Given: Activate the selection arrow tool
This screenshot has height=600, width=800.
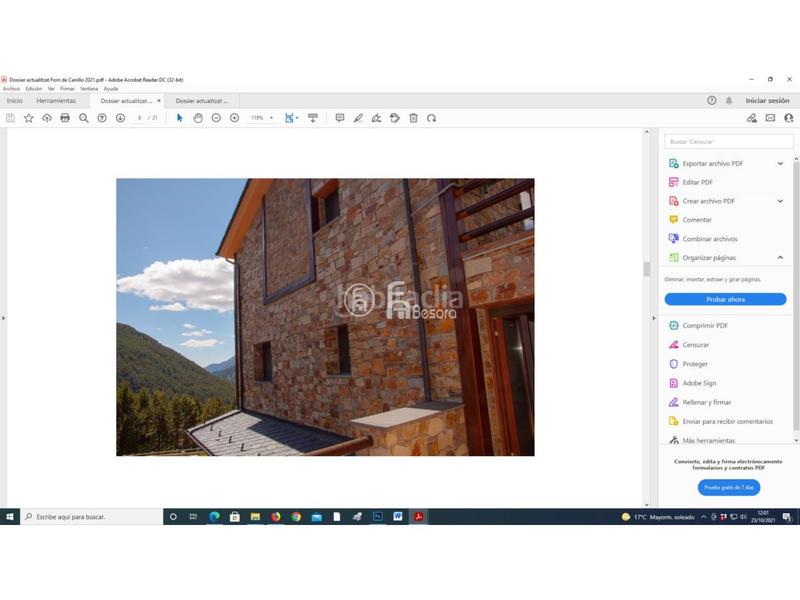Looking at the screenshot, I should (x=180, y=118).
